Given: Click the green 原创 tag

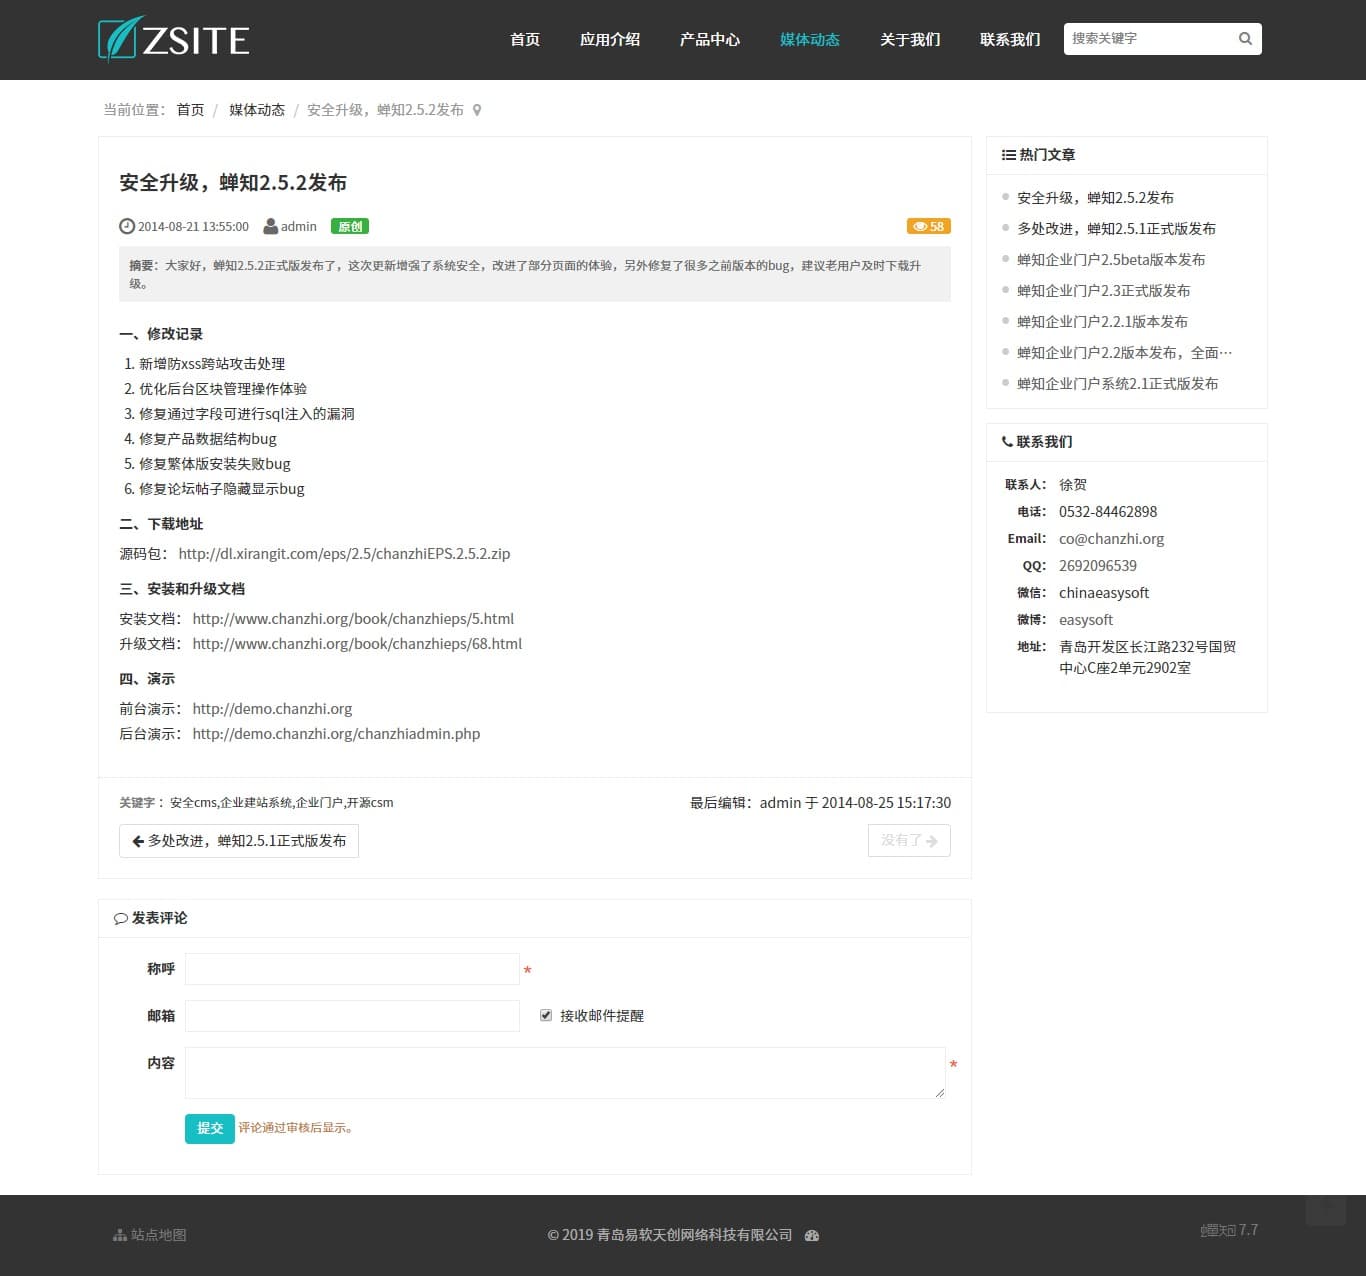Looking at the screenshot, I should [x=350, y=226].
